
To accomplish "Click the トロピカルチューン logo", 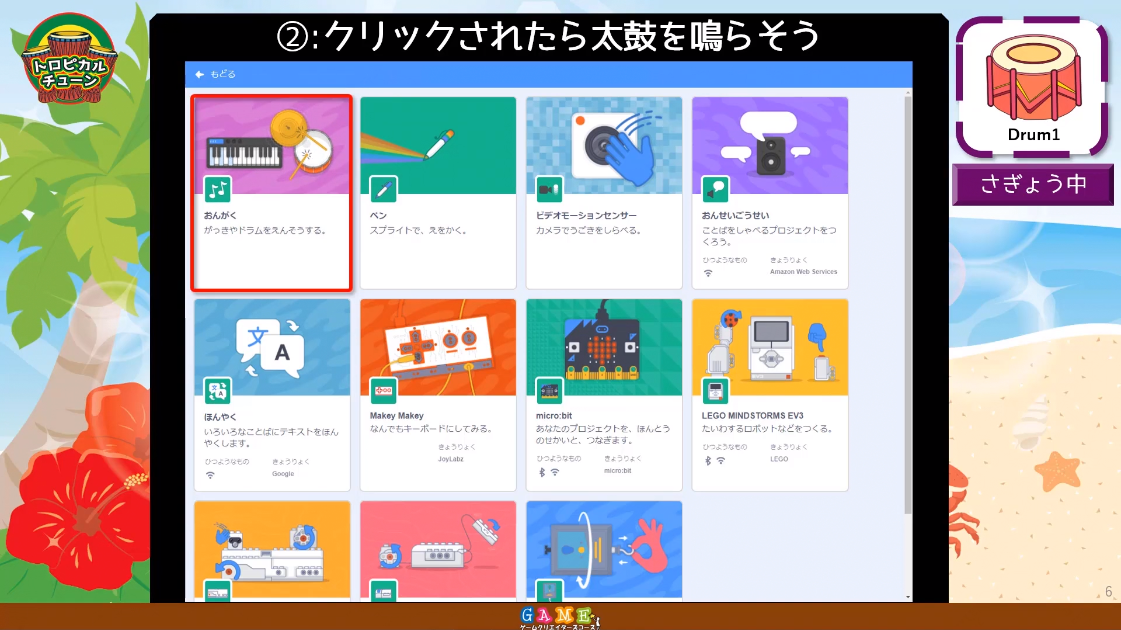I will [69, 59].
